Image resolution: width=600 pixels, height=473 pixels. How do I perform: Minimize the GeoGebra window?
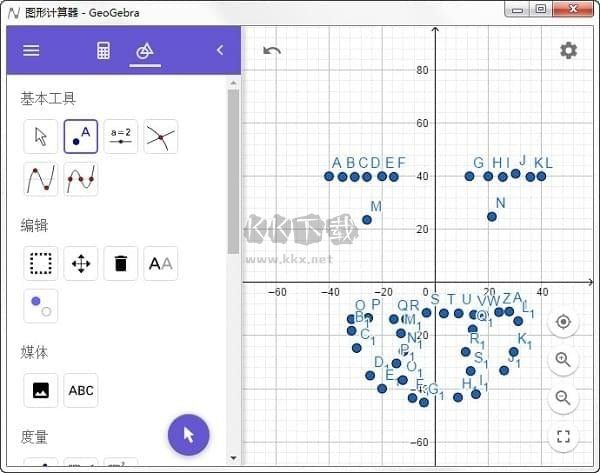[517, 10]
